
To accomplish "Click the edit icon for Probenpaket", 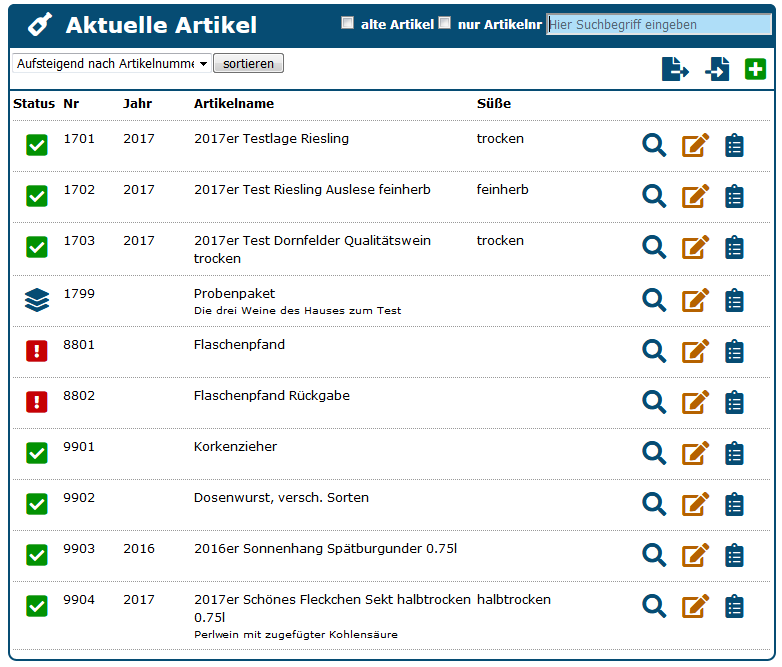I will [x=695, y=299].
